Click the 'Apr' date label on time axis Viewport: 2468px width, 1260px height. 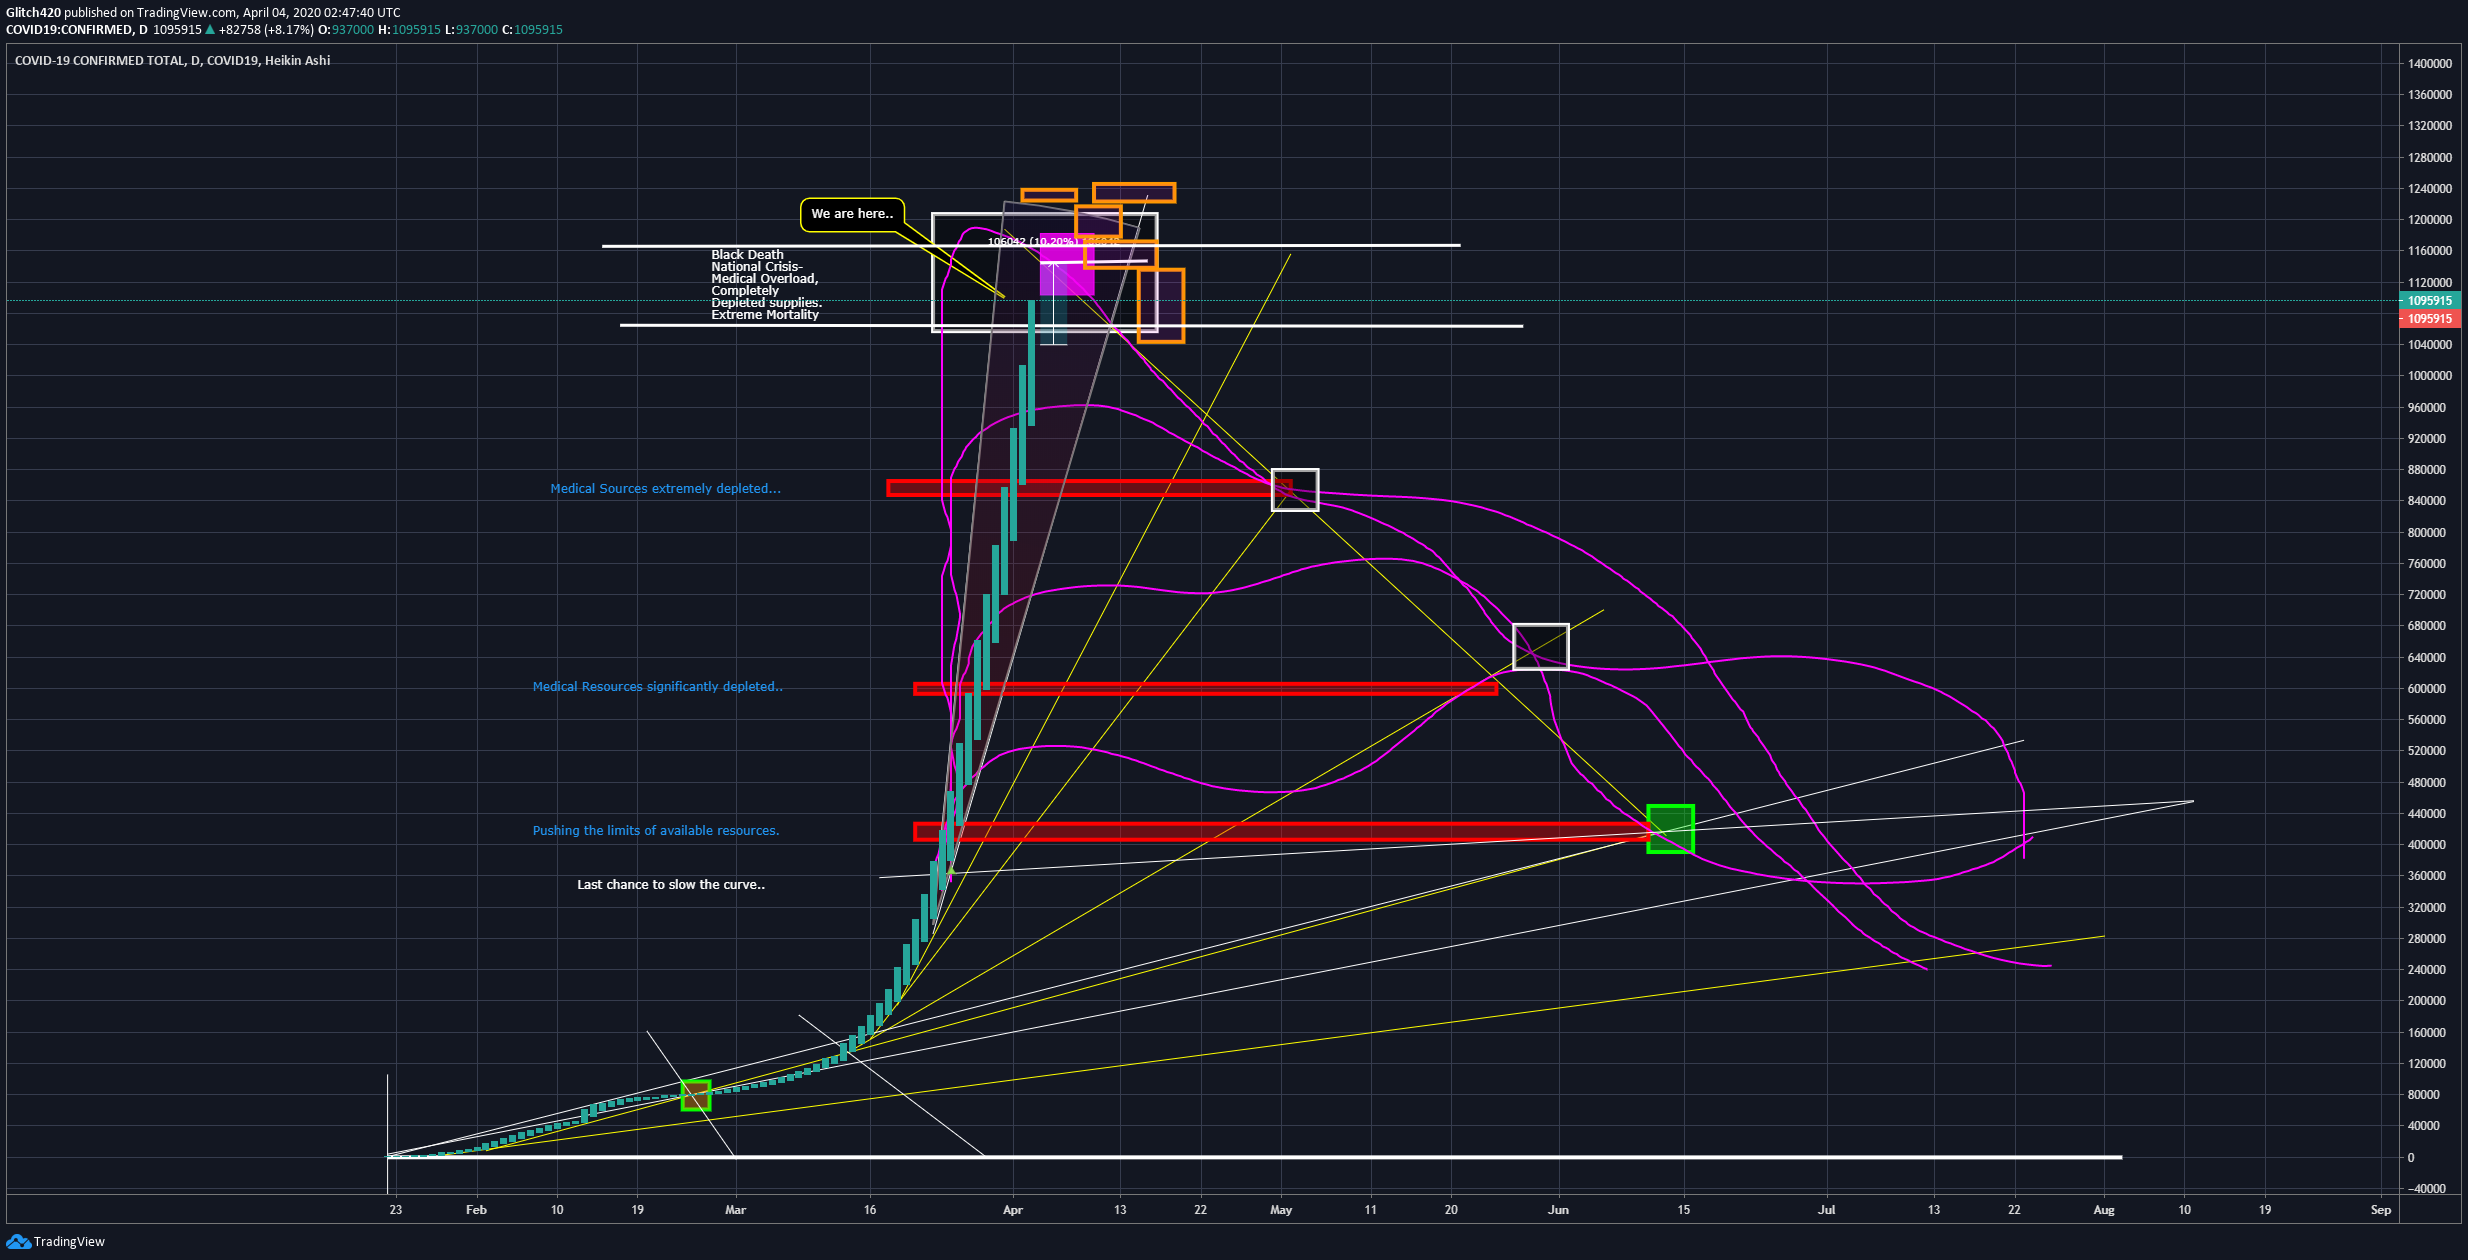point(1013,1210)
